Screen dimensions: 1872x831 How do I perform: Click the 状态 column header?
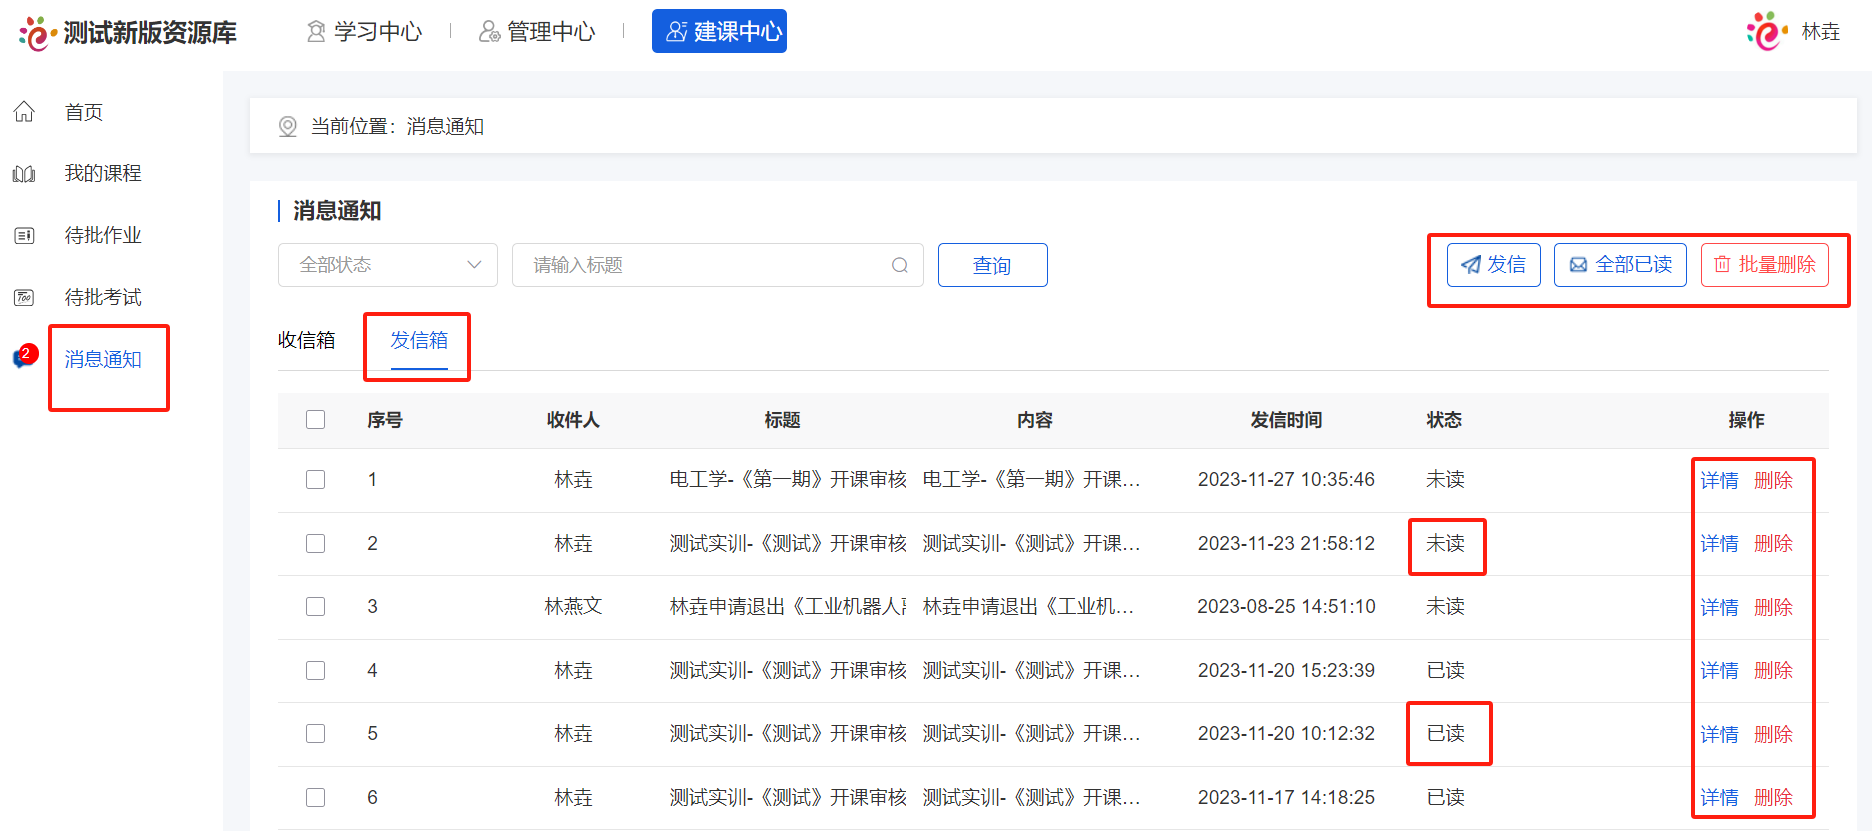click(x=1444, y=420)
